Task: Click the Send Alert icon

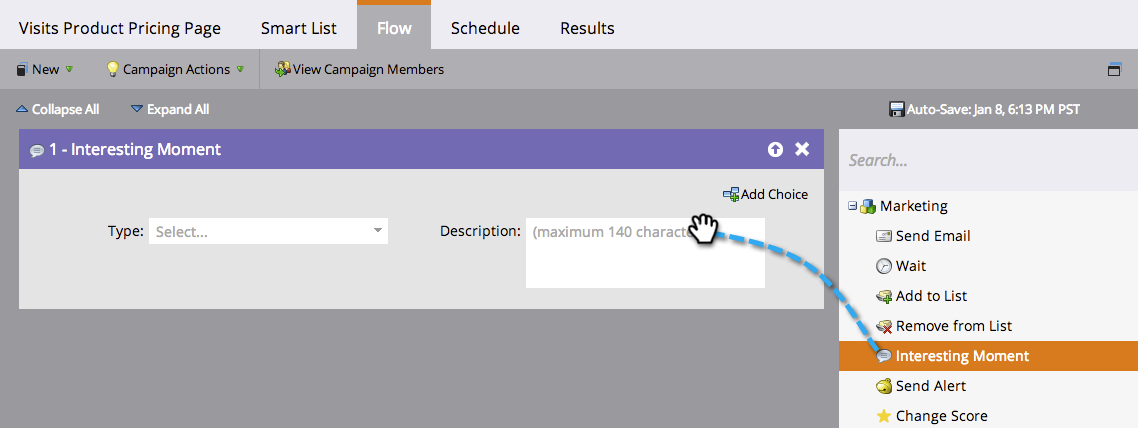Action: tap(883, 386)
